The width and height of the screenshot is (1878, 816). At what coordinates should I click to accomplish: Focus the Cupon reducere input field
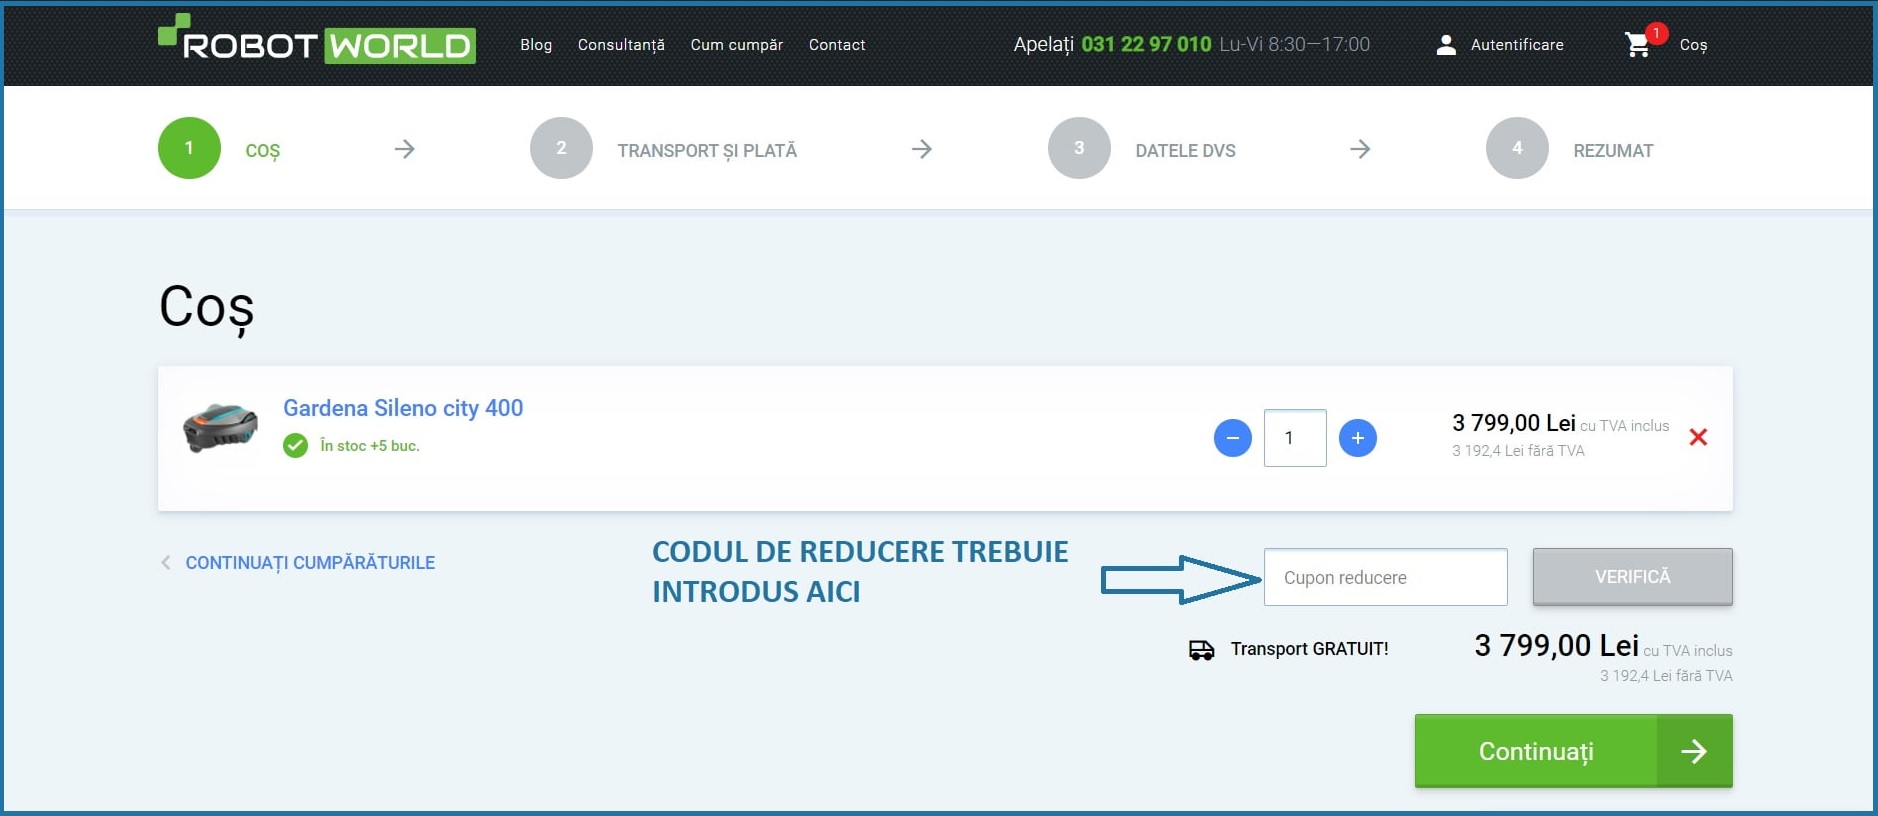(1385, 577)
